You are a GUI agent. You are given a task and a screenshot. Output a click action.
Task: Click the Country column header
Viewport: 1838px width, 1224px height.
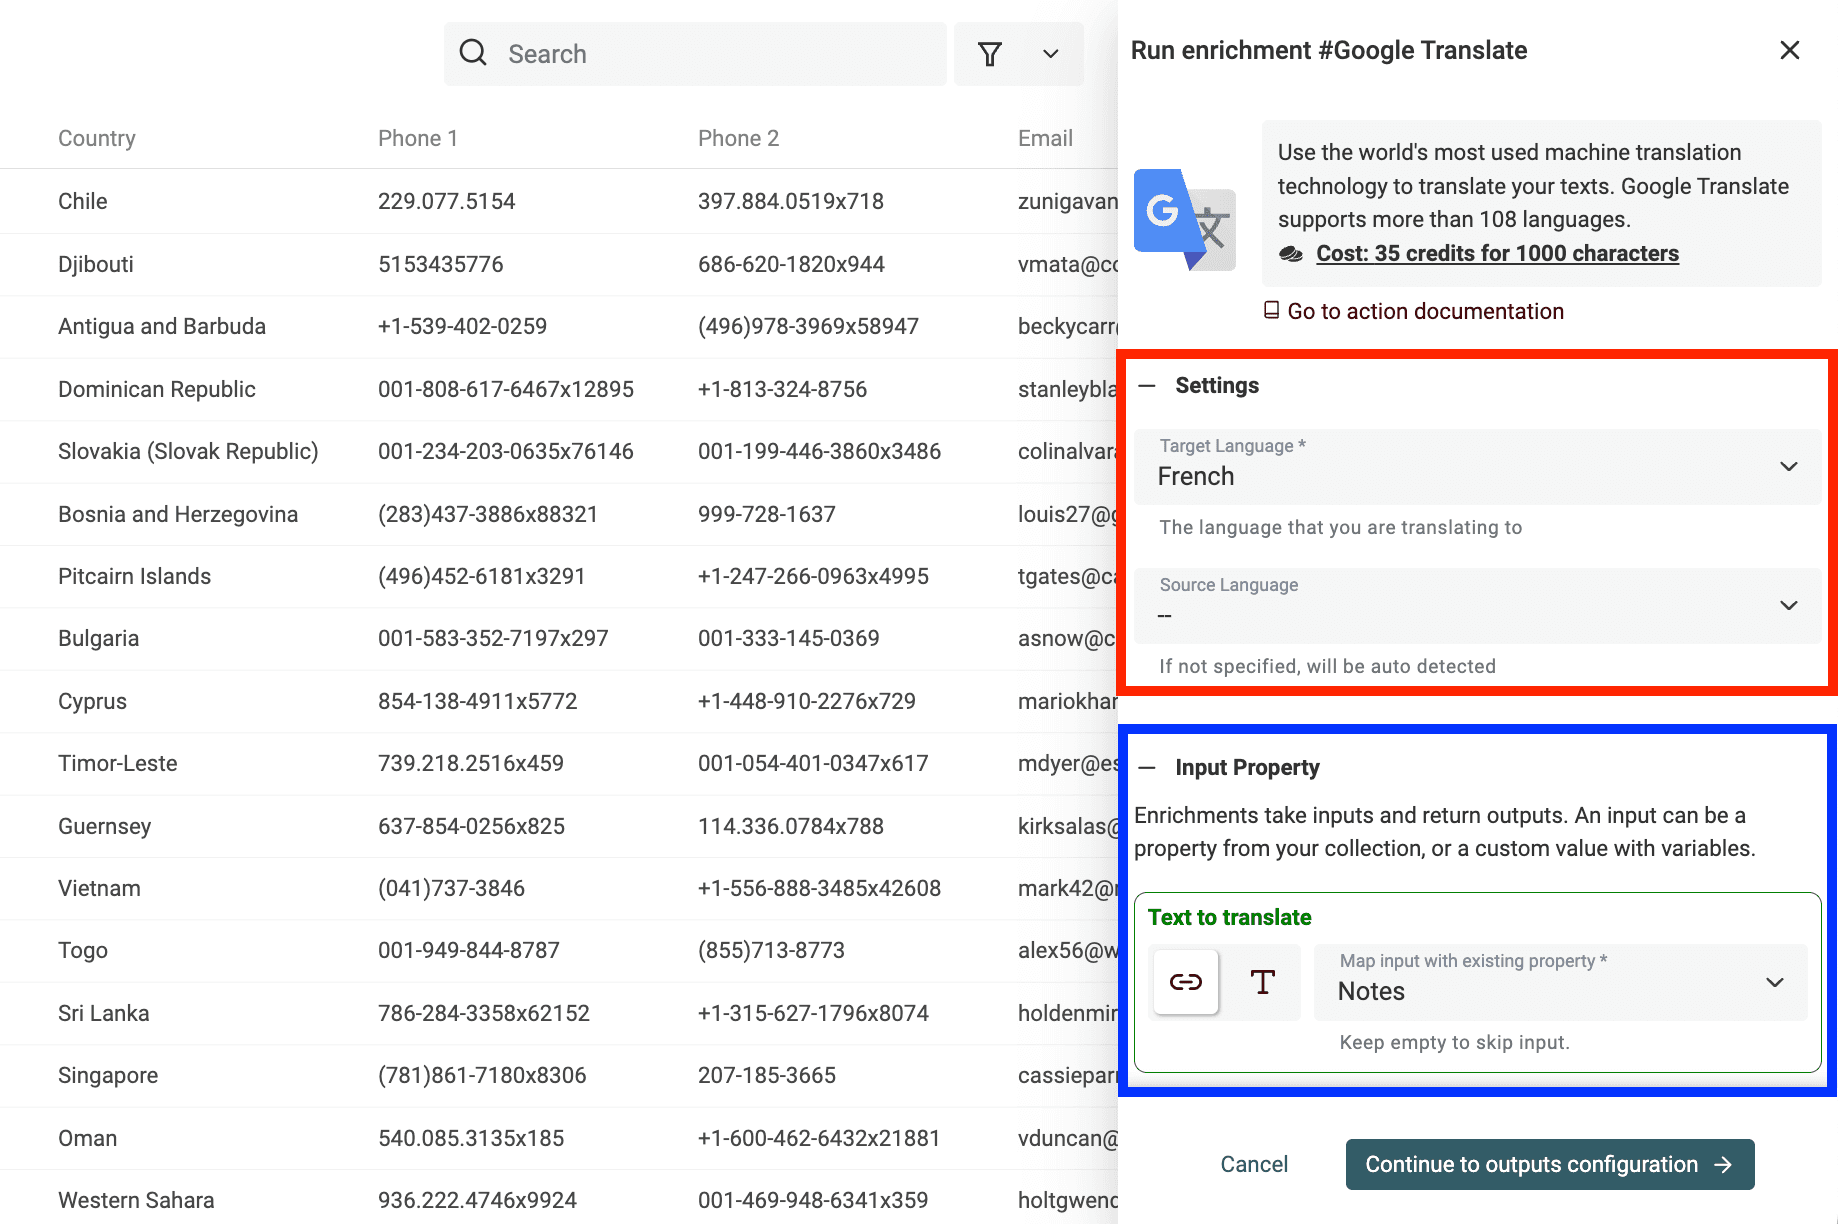pos(97,138)
